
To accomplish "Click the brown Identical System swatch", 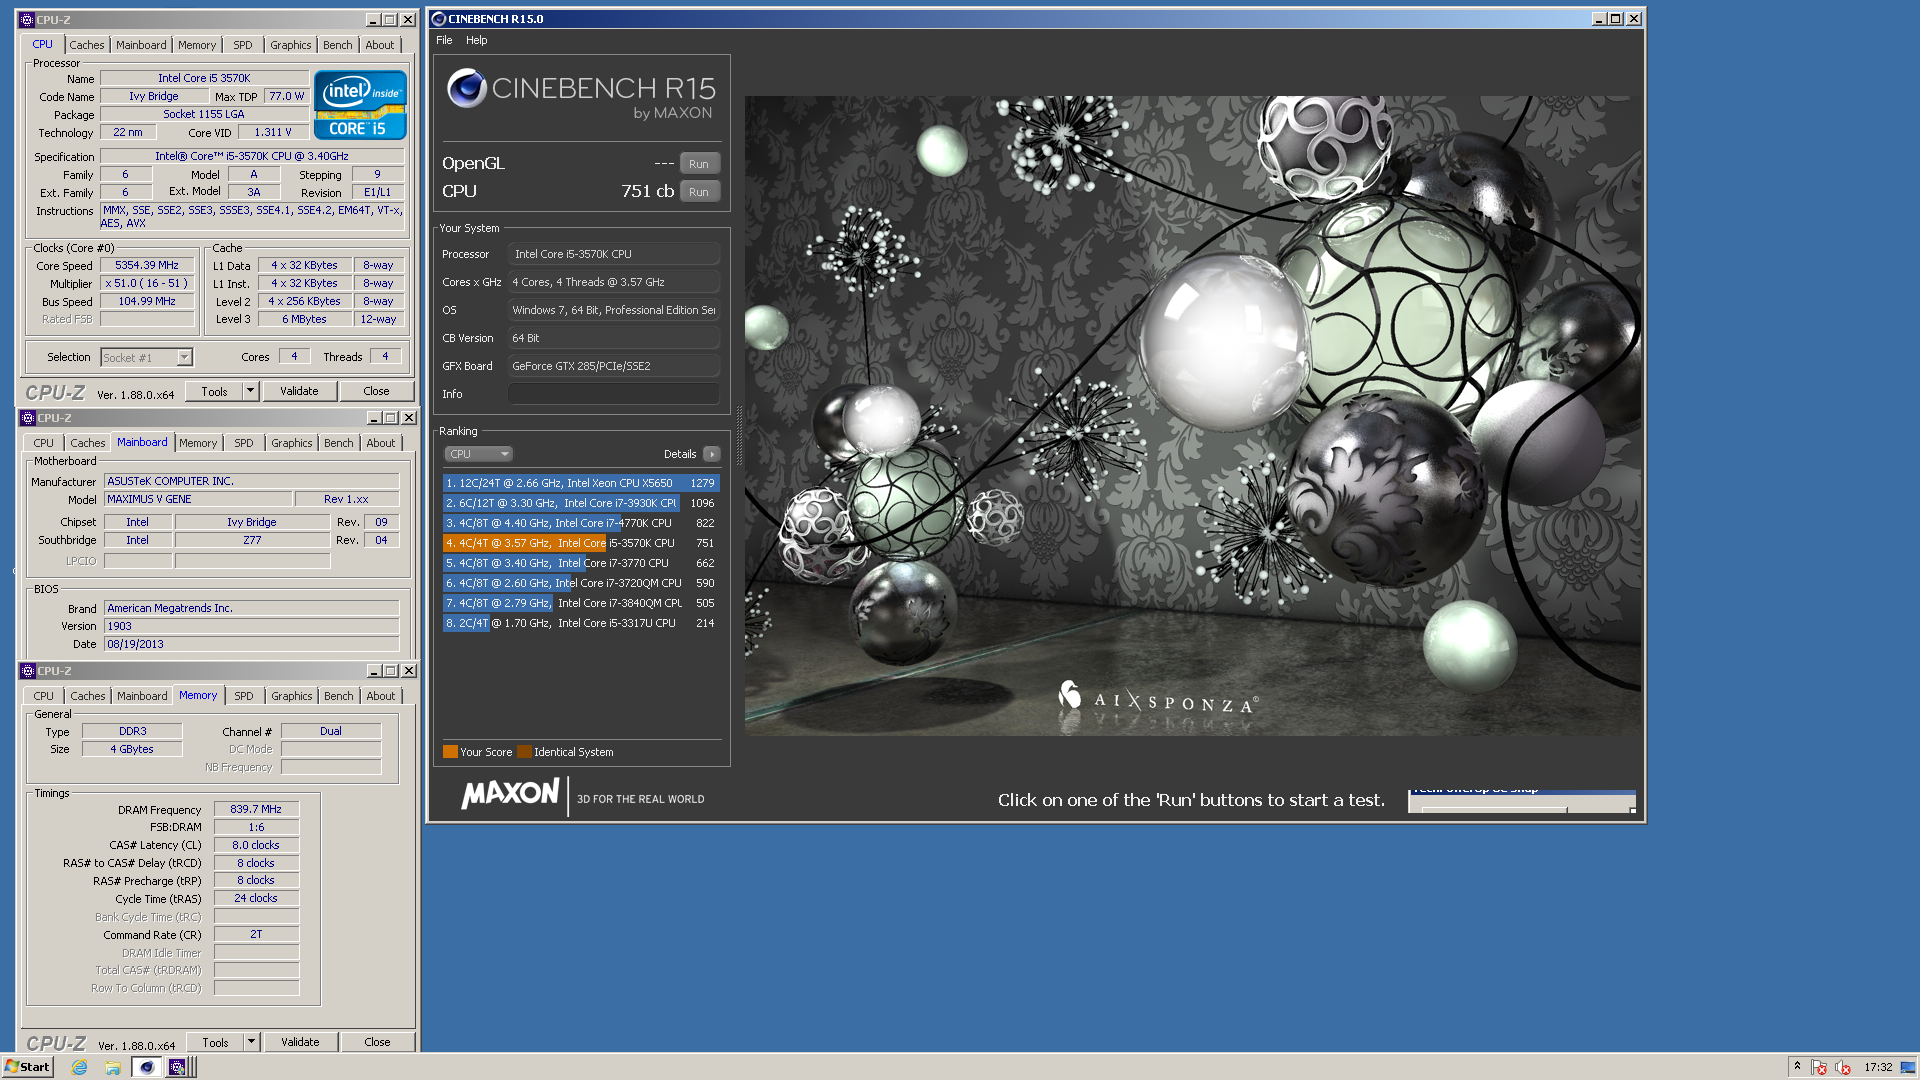I will click(524, 752).
